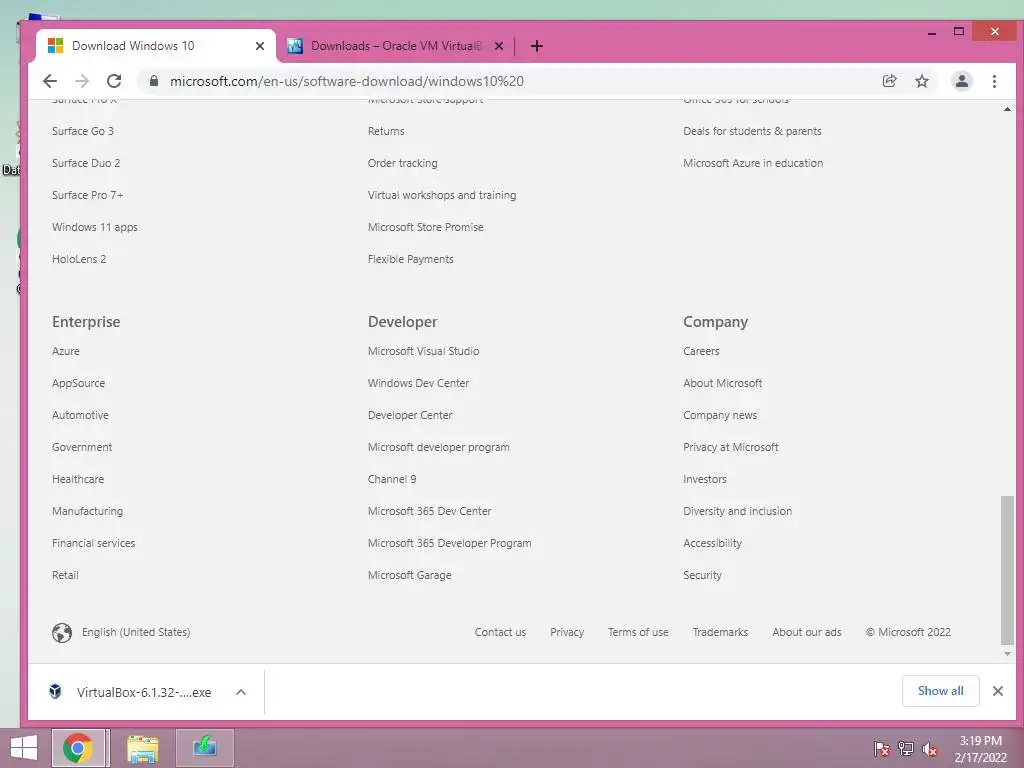
Task: Open HoloLens 2 link
Action: pos(79,259)
